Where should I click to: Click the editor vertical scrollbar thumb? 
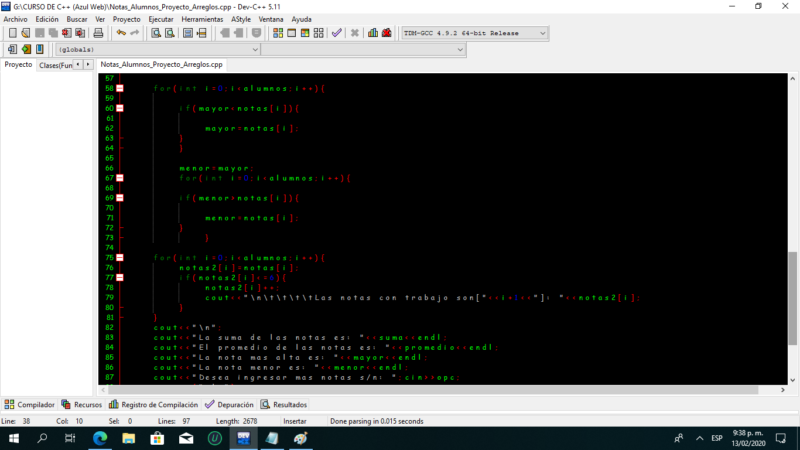tap(793, 278)
